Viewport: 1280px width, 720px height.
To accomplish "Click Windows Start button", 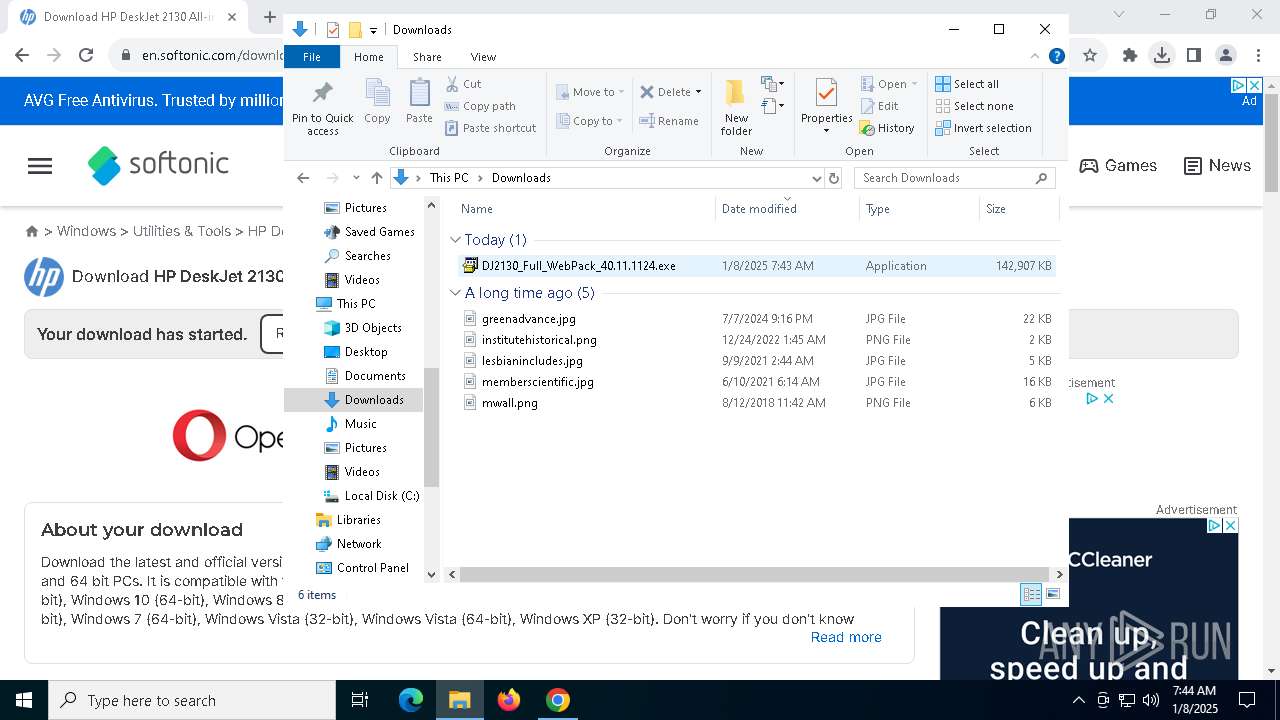I will point(24,700).
